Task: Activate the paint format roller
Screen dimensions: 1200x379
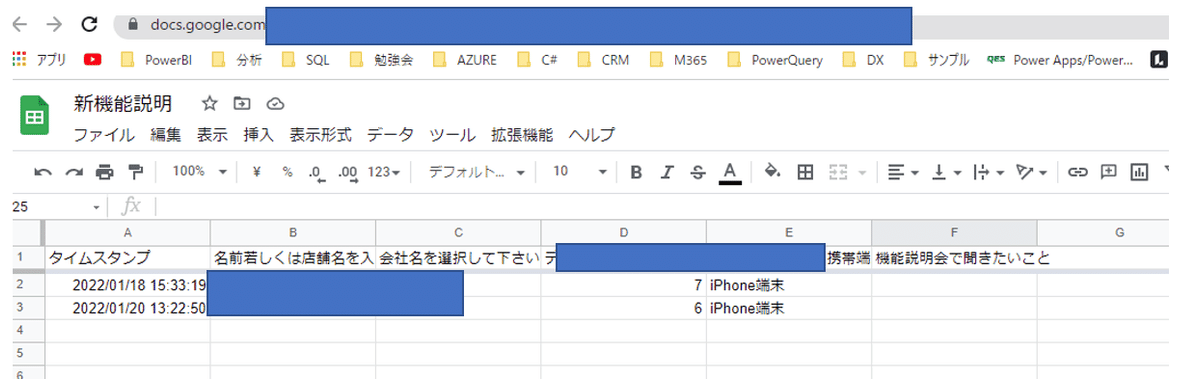Action: coord(136,172)
